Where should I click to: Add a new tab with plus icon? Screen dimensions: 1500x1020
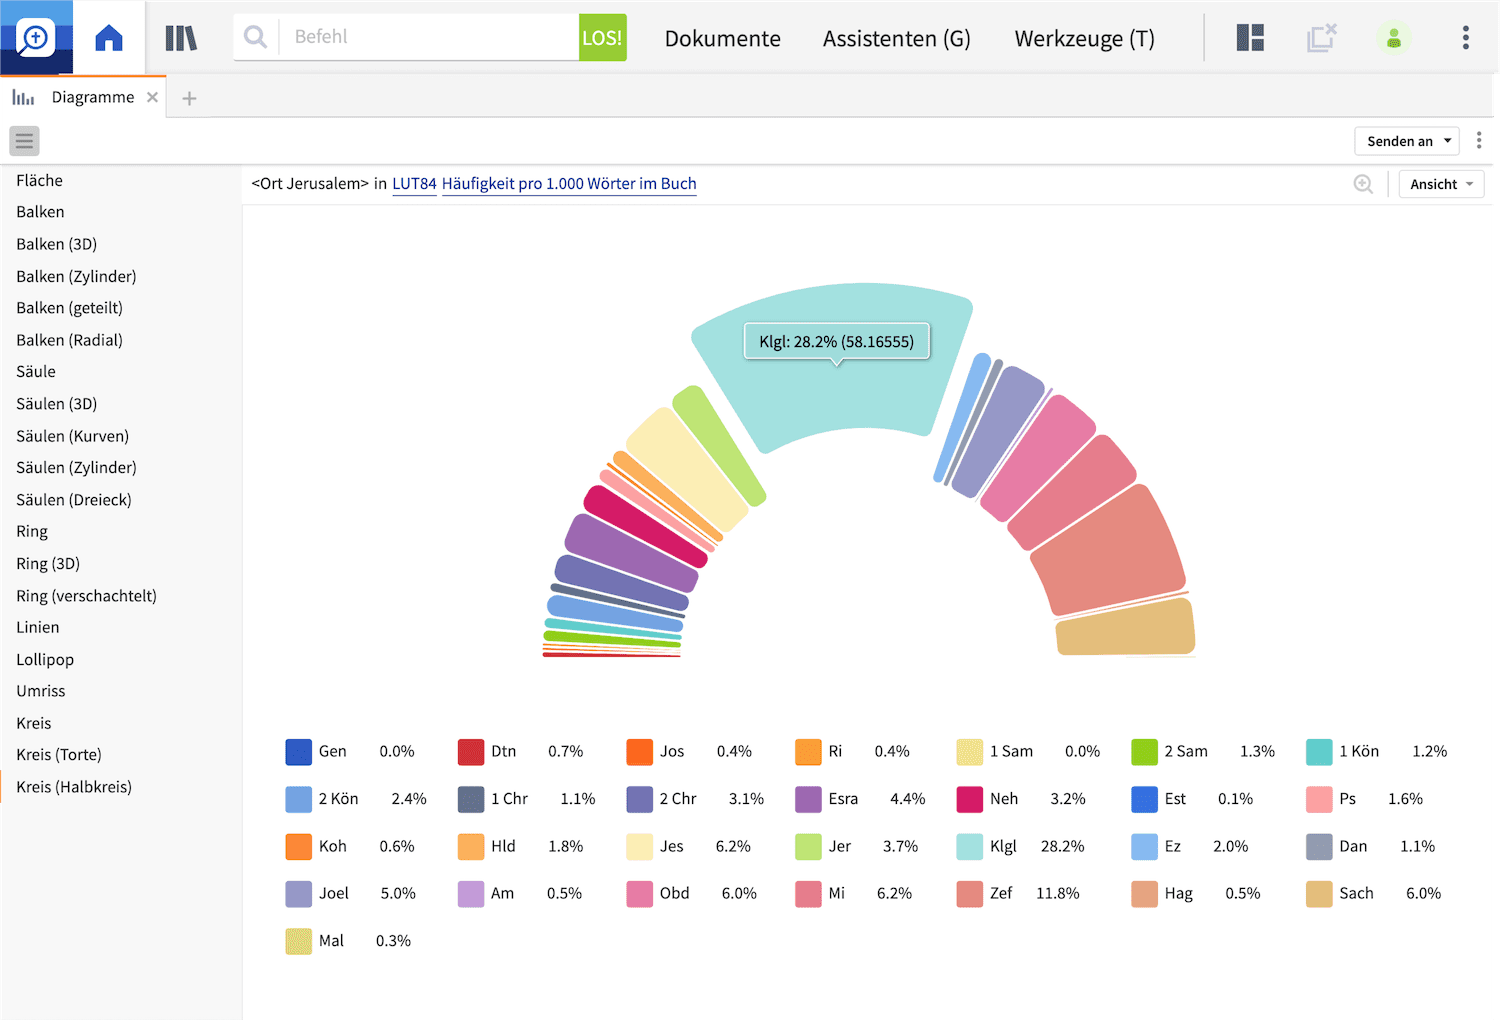[189, 98]
